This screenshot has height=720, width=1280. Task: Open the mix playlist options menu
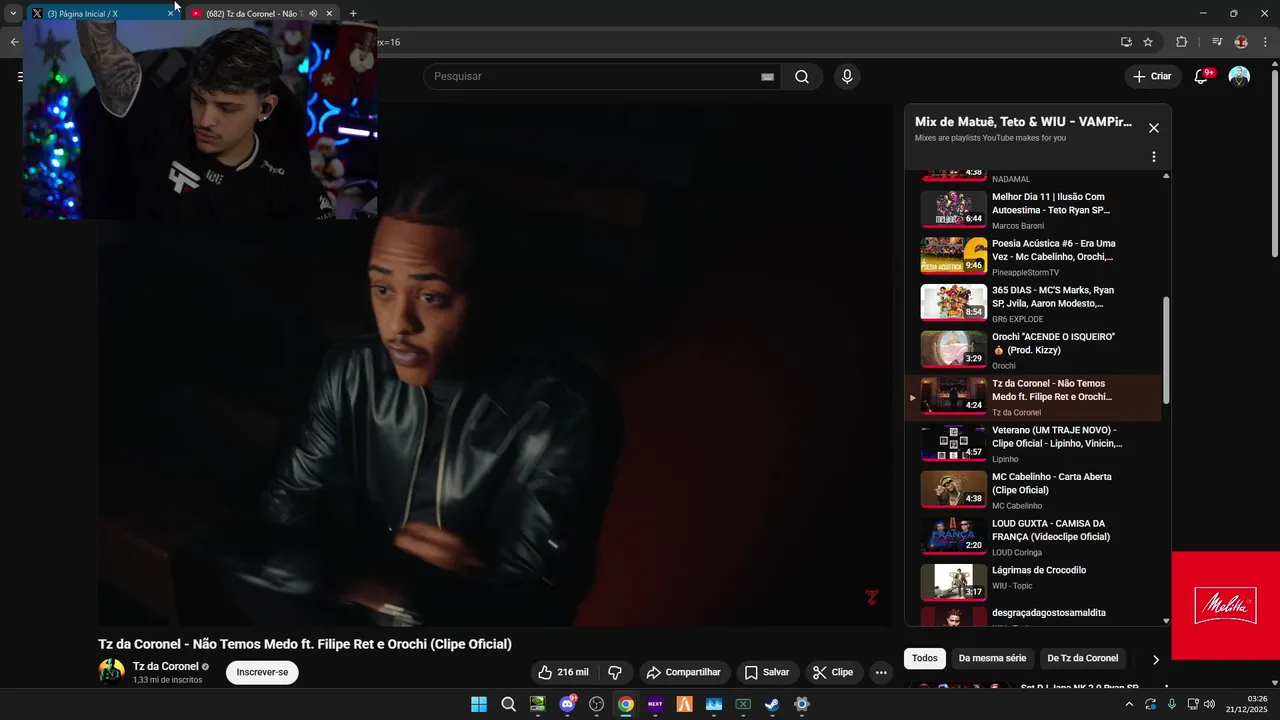(1154, 157)
